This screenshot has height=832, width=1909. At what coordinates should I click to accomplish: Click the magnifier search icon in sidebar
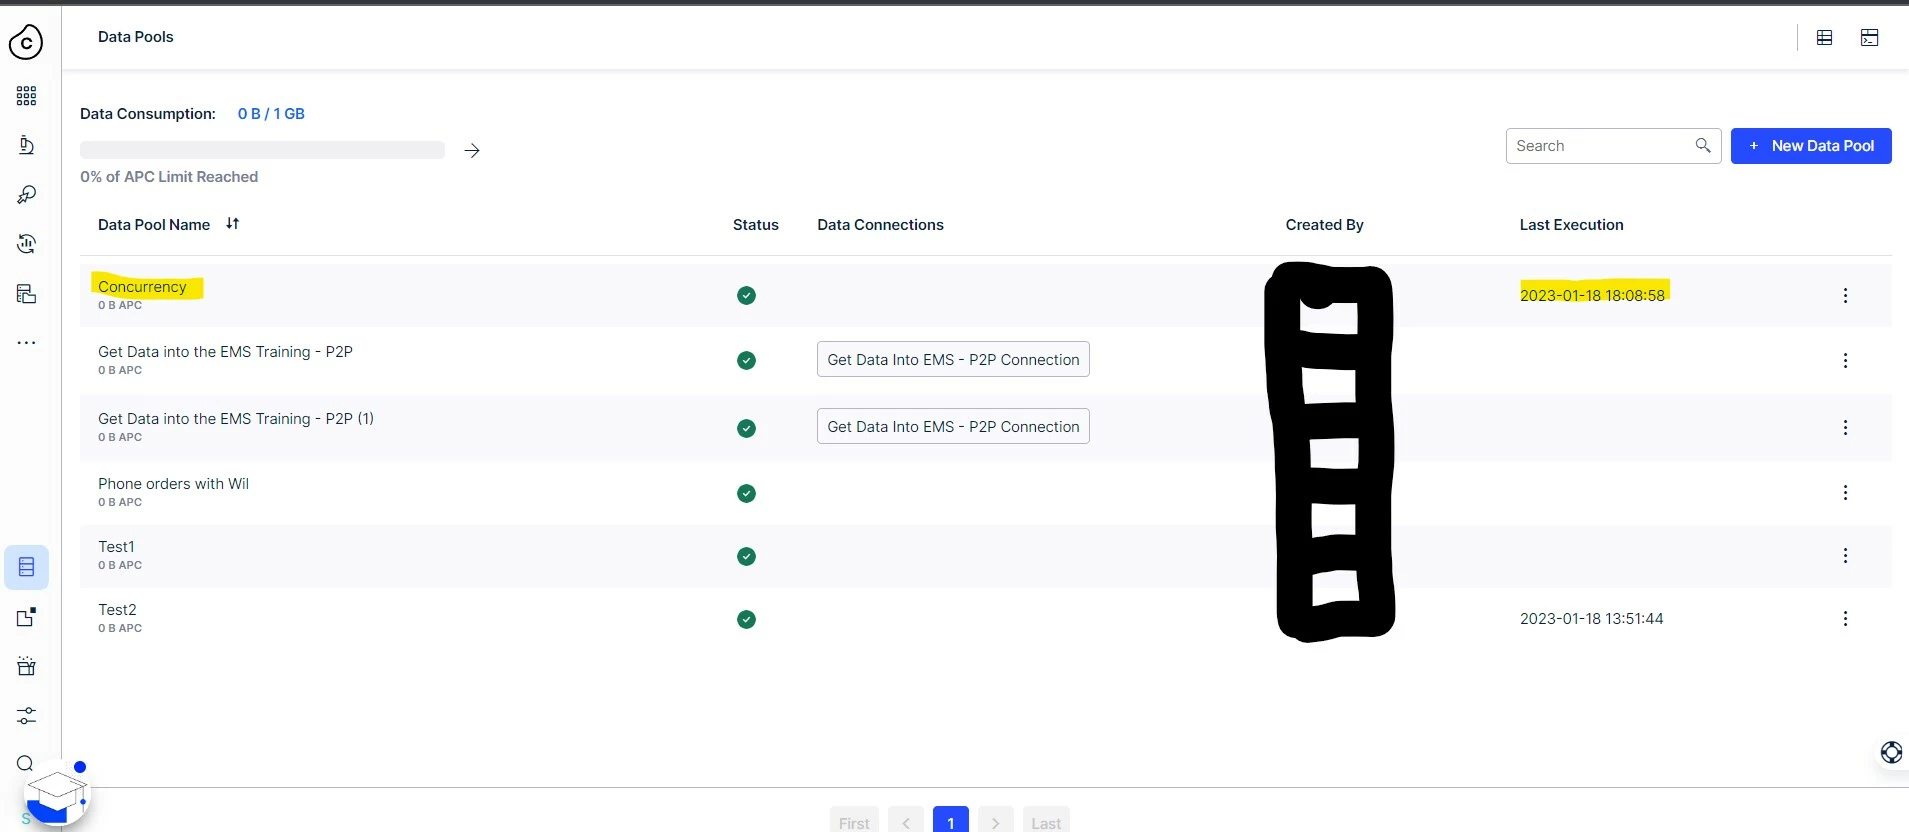[x=25, y=764]
